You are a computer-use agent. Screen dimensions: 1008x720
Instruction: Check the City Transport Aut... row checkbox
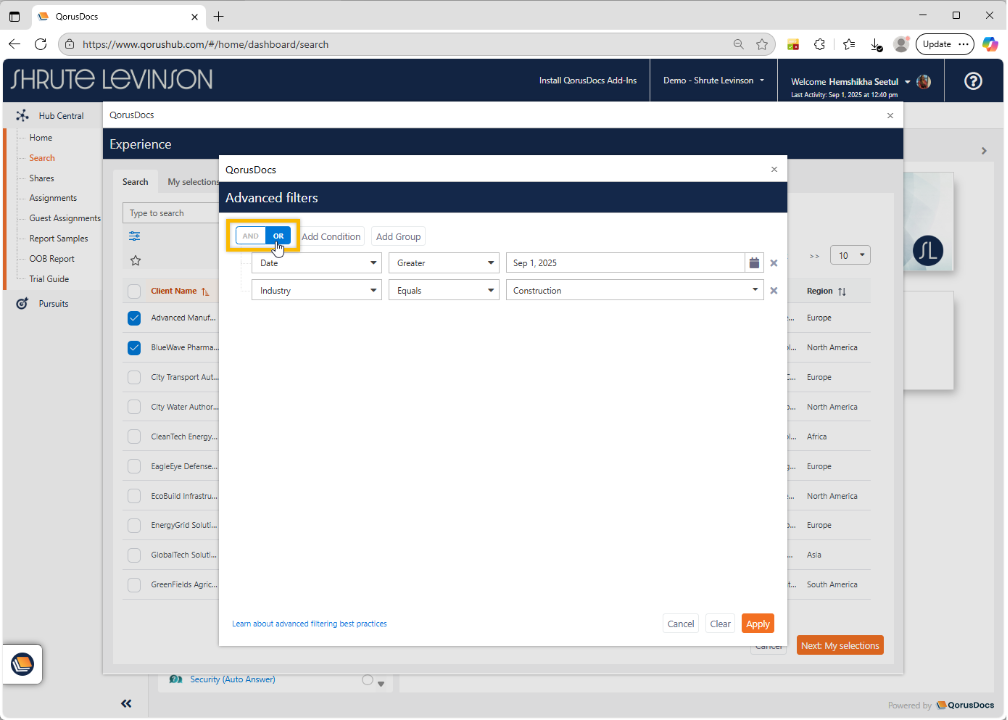tap(134, 378)
